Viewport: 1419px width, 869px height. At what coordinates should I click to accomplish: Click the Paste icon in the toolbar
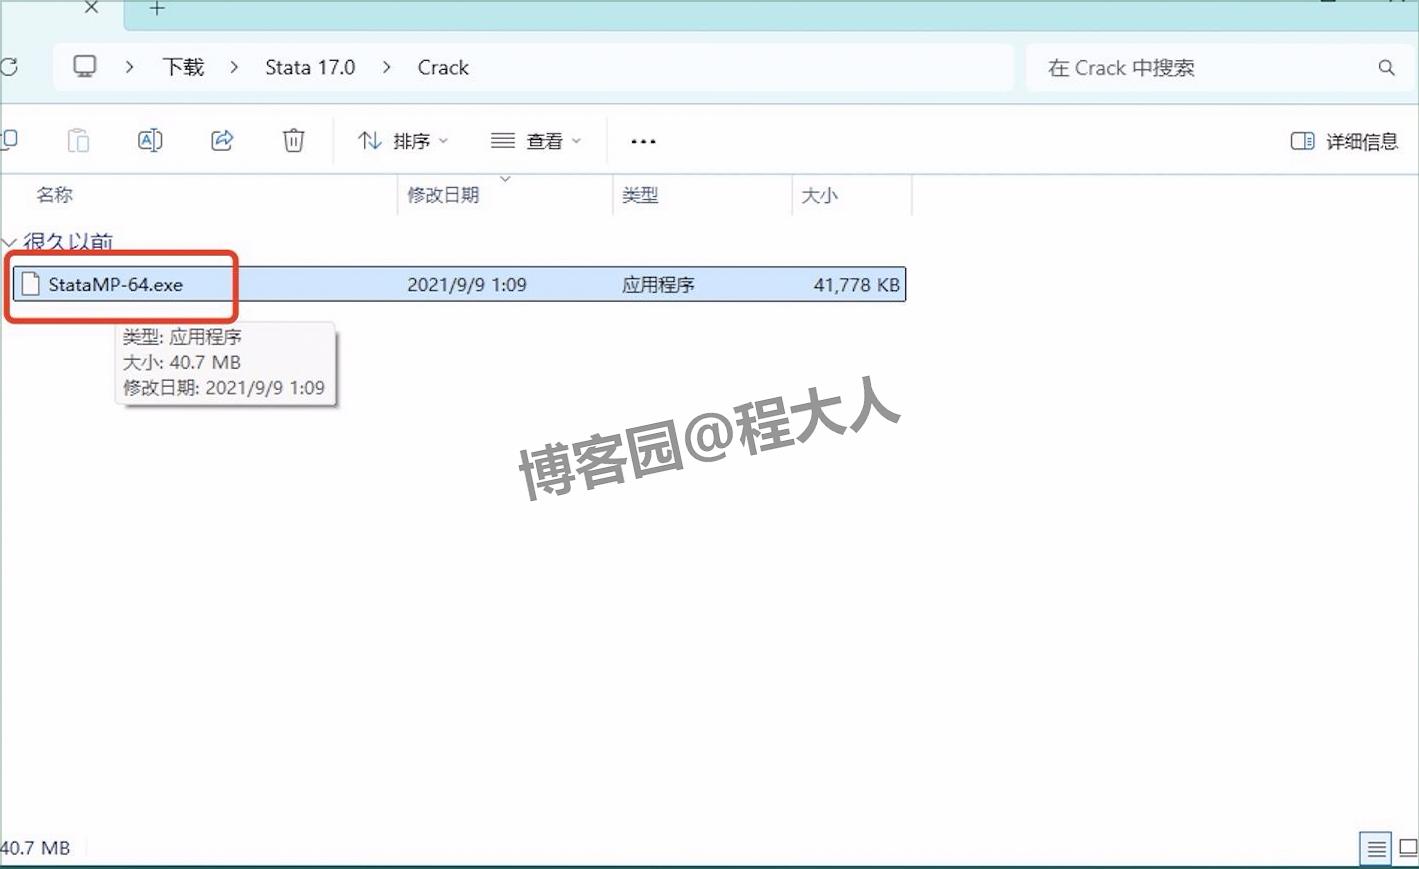[78, 140]
